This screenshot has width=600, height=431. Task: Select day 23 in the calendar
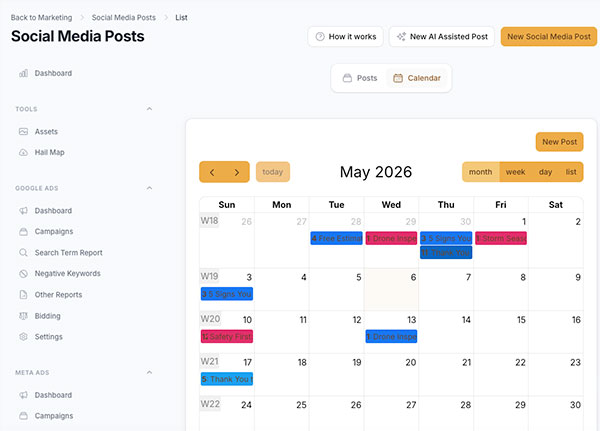coord(575,362)
